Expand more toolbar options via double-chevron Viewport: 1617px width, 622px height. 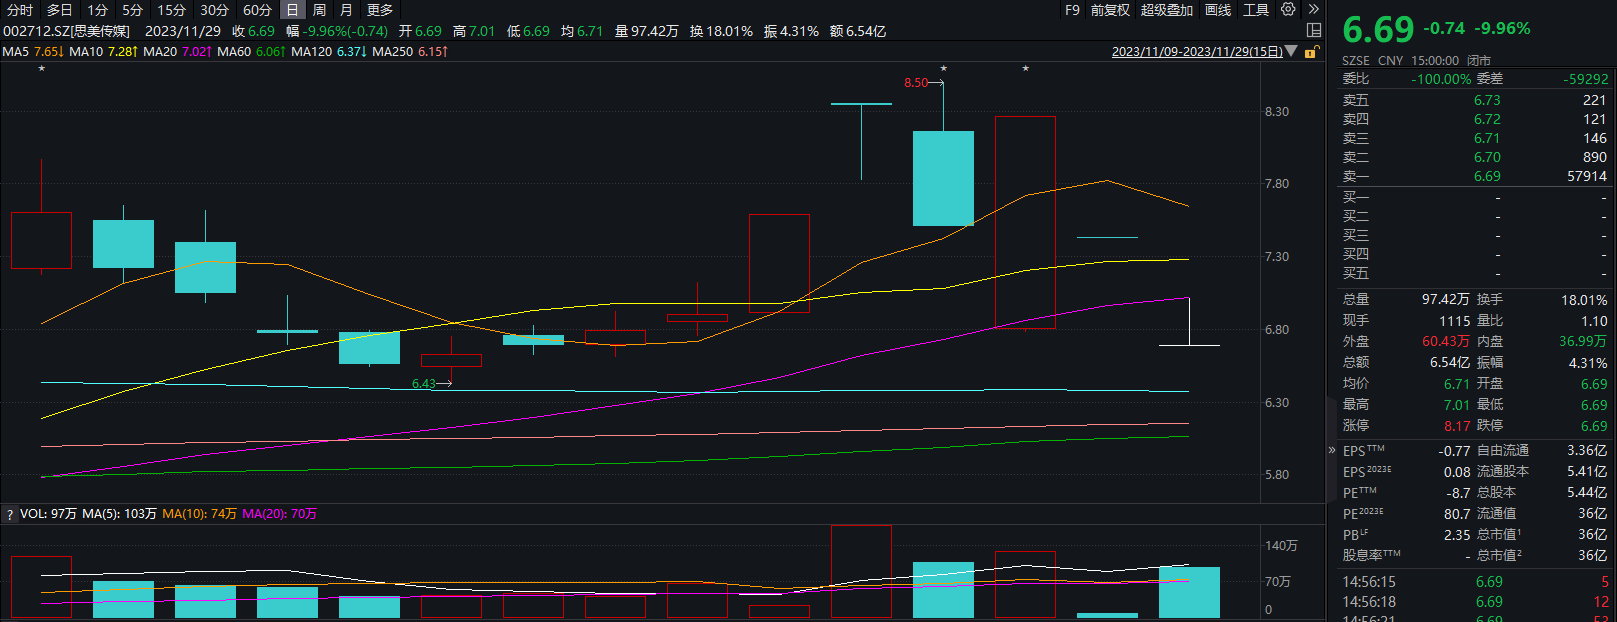(1313, 9)
